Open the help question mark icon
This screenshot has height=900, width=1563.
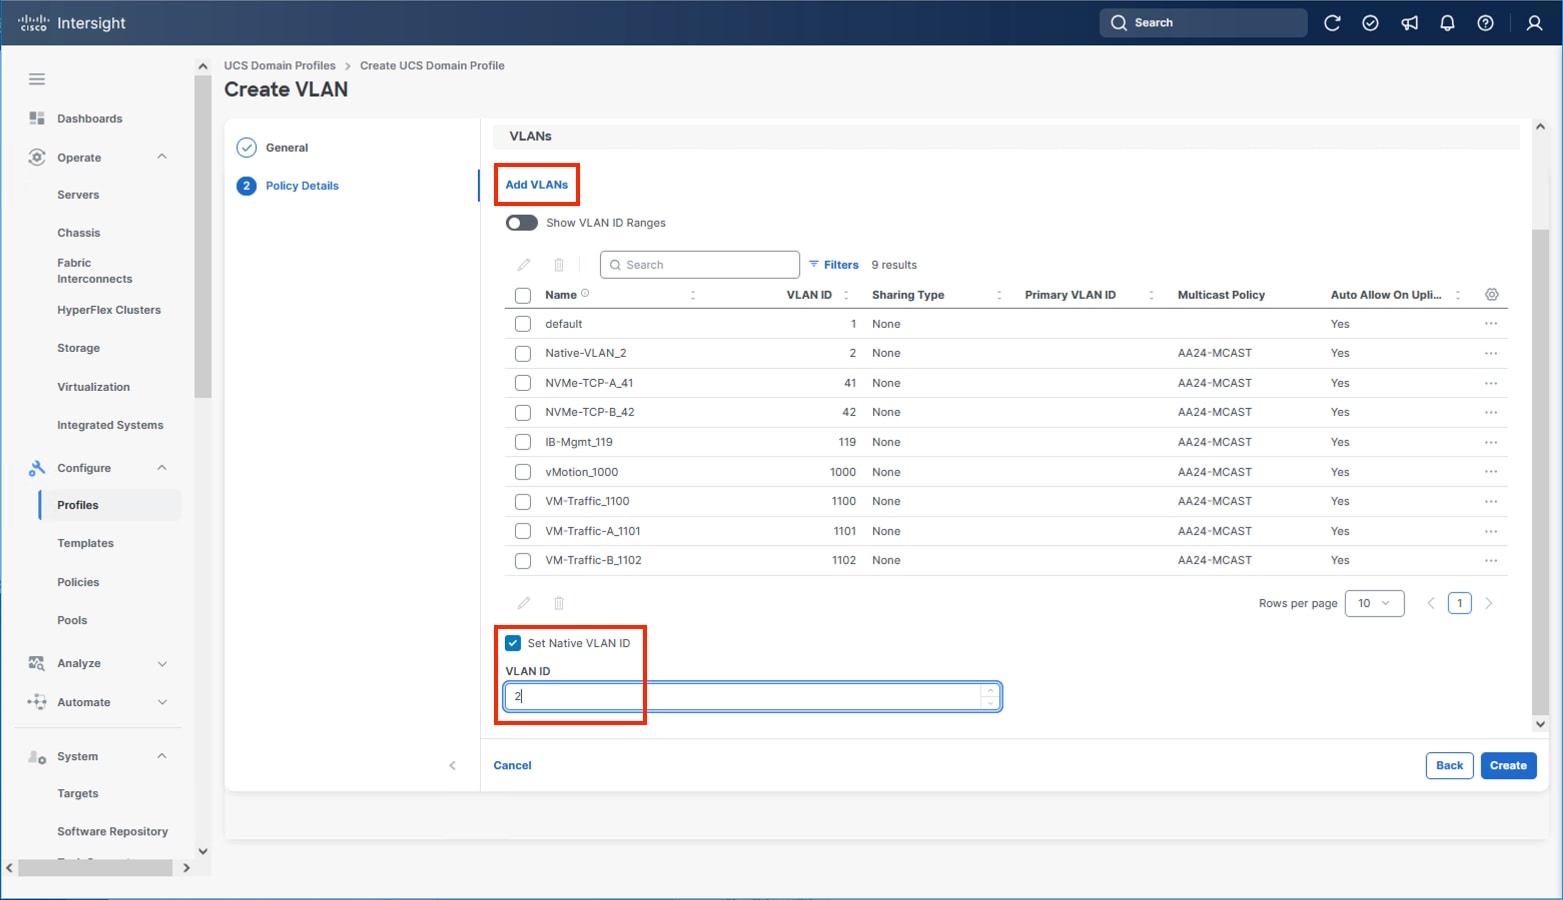(1485, 23)
